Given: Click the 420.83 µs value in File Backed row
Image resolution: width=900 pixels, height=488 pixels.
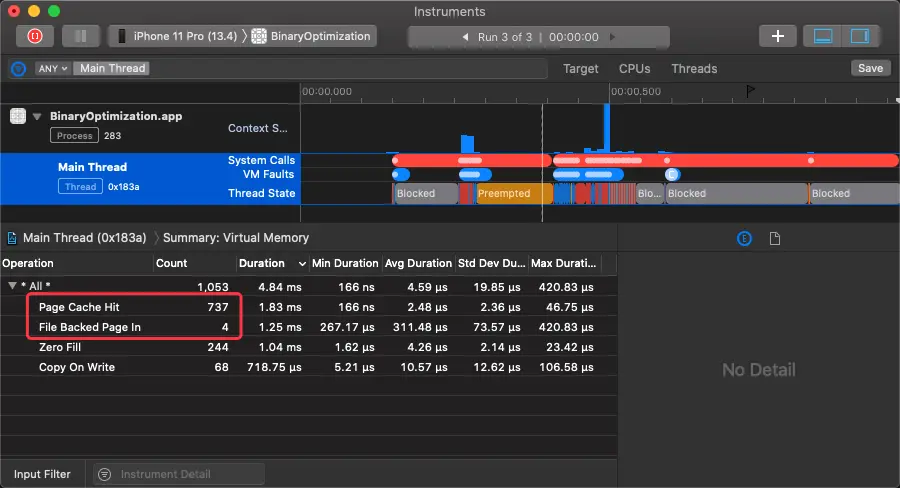Looking at the screenshot, I should [566, 327].
